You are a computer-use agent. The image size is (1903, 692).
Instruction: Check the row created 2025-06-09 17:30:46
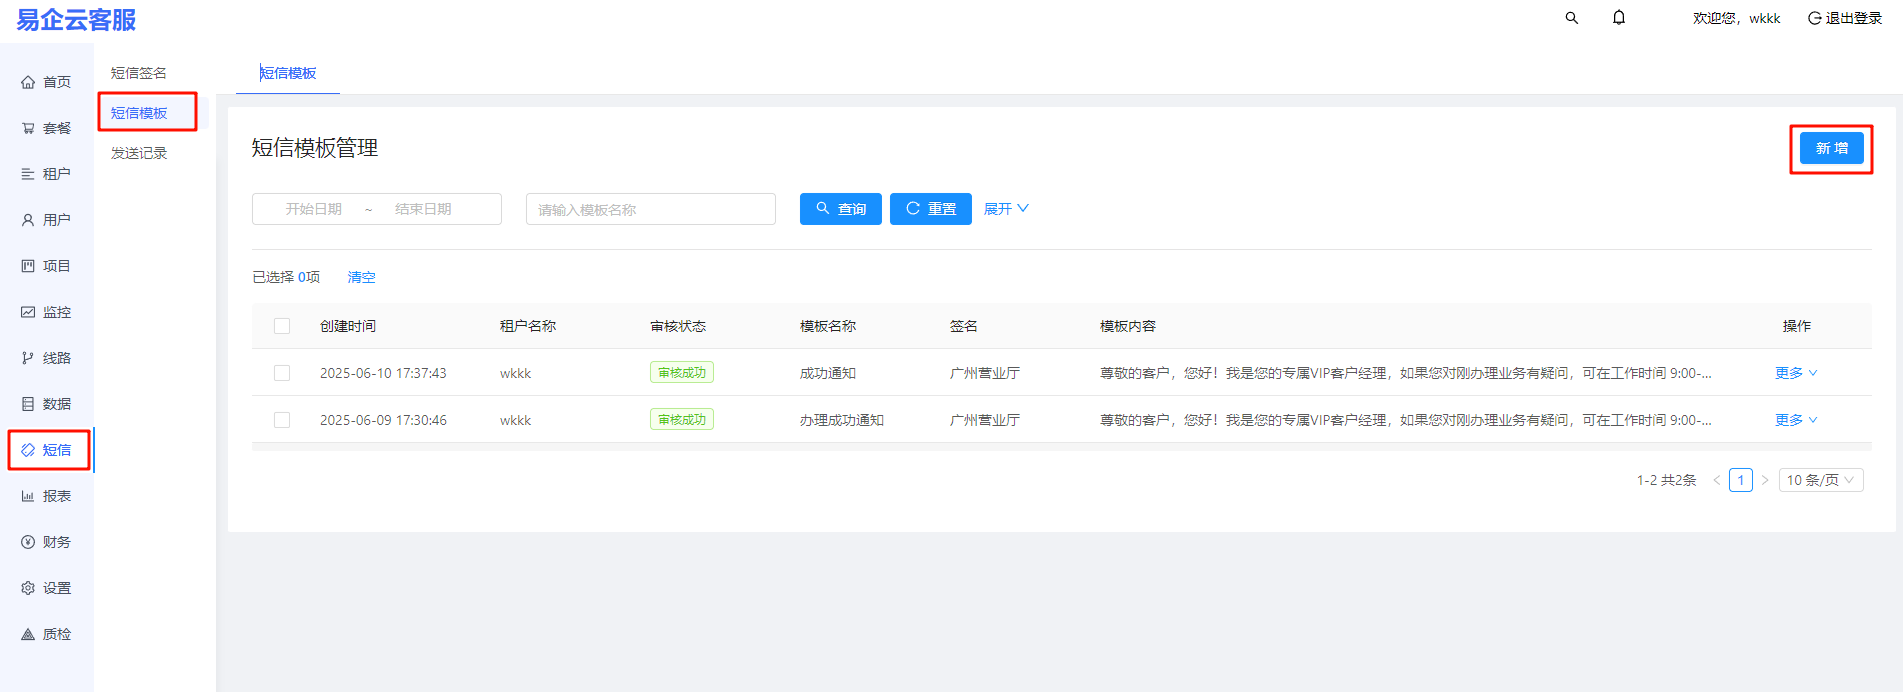[x=282, y=420]
